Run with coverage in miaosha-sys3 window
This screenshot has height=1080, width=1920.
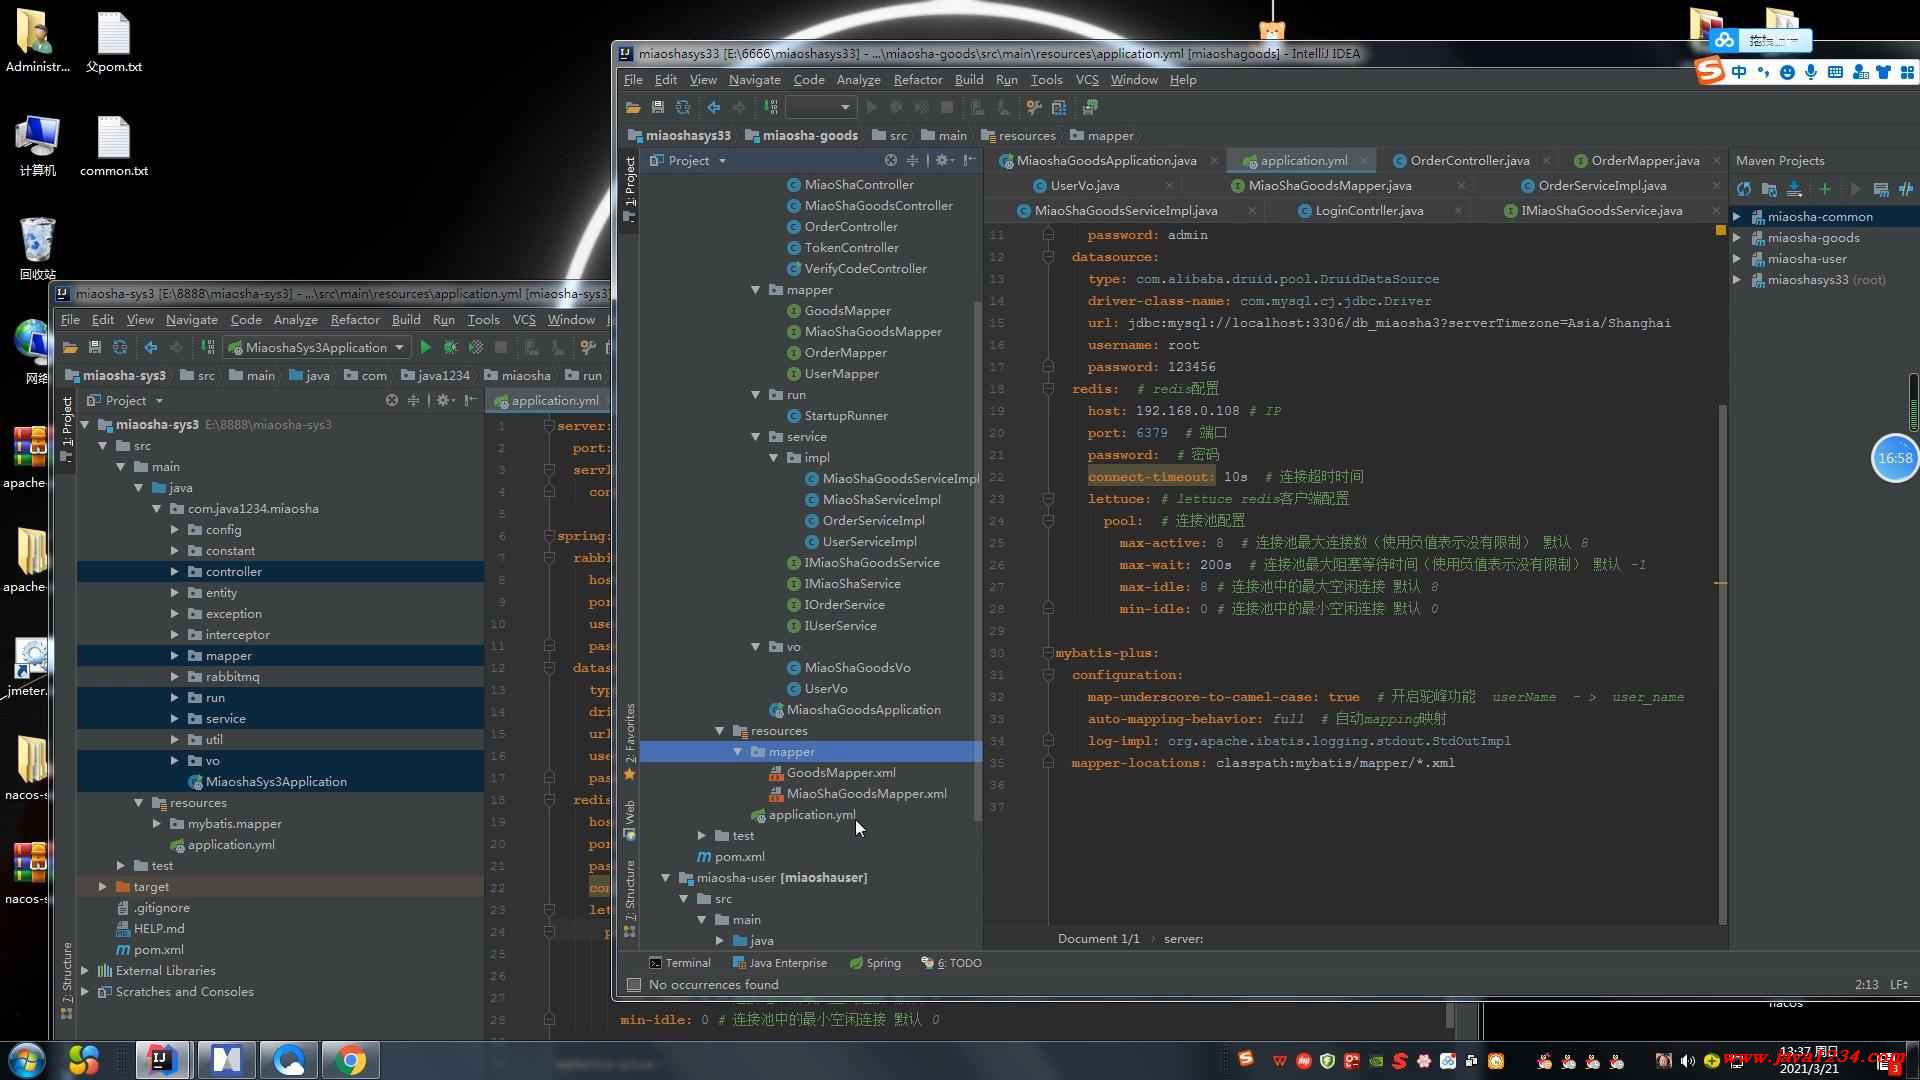[x=476, y=347]
